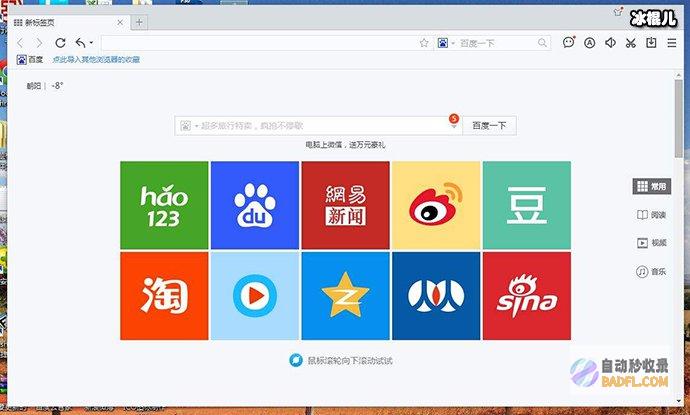Add a new tab with plus button

pos(139,22)
